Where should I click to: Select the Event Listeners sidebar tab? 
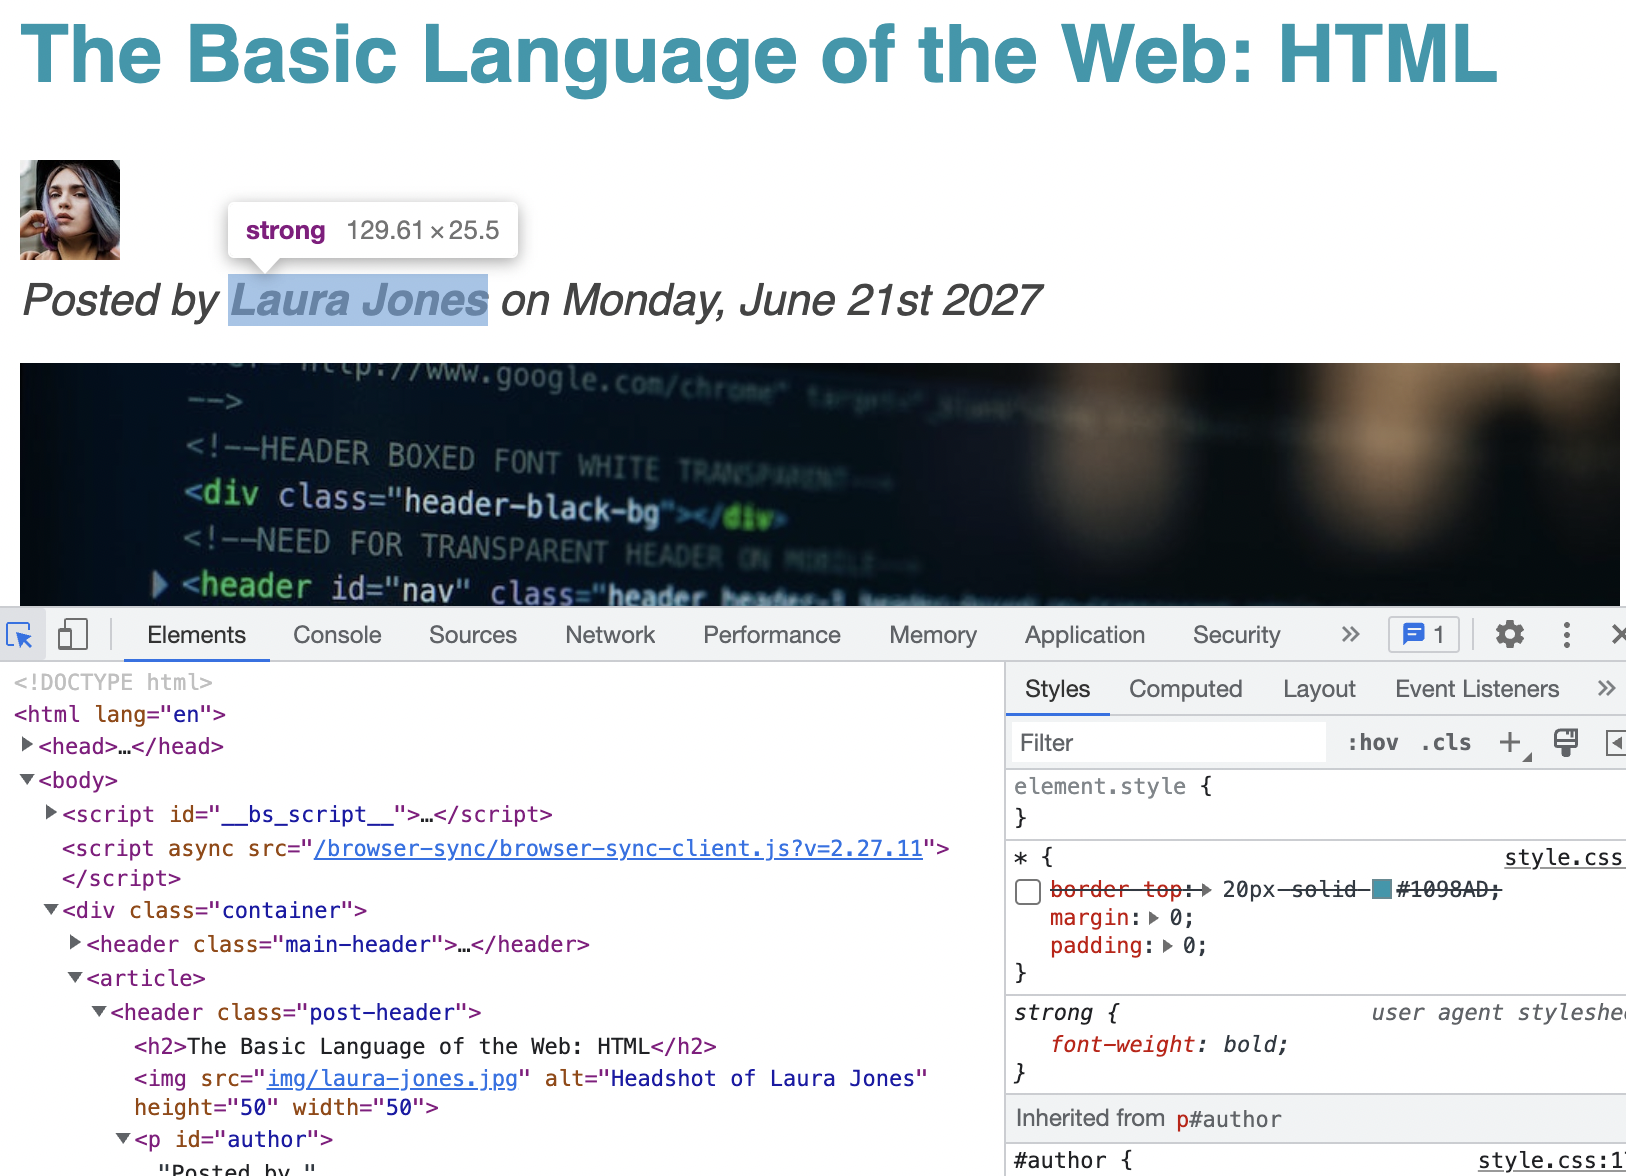(1477, 689)
